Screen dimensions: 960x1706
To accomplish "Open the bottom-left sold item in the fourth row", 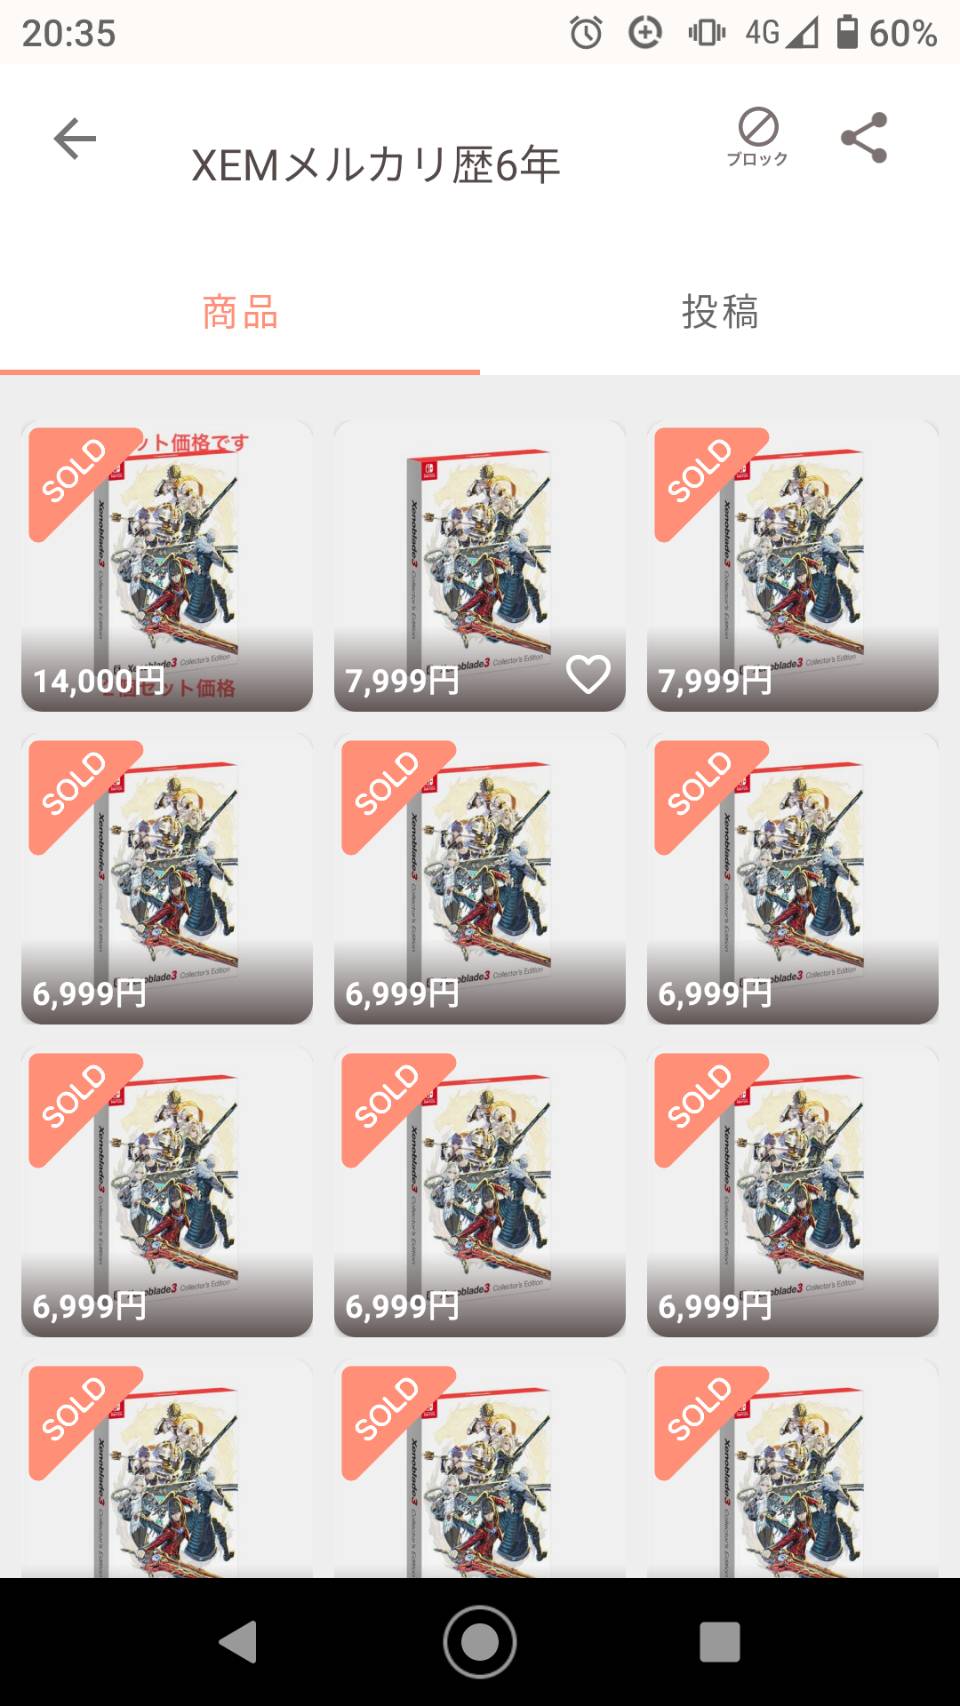I will click(167, 1469).
